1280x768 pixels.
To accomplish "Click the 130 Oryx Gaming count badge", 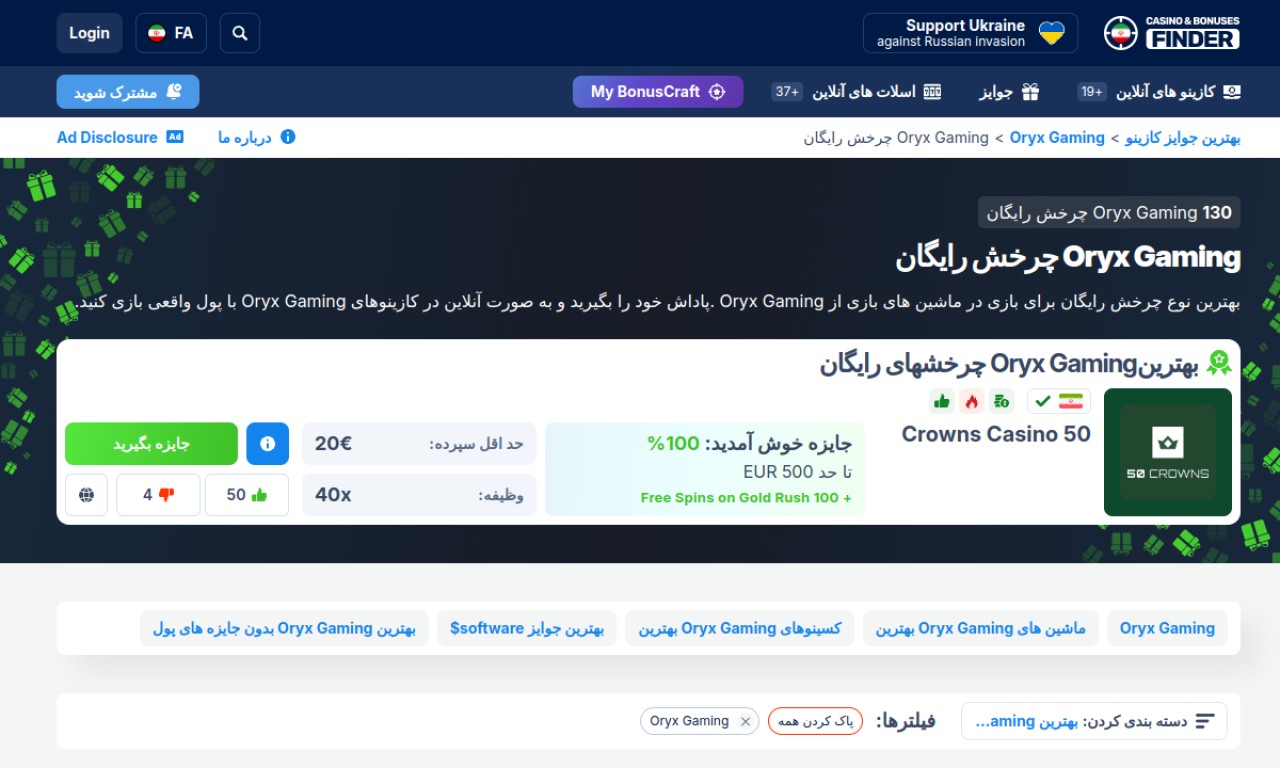I will point(1109,213).
